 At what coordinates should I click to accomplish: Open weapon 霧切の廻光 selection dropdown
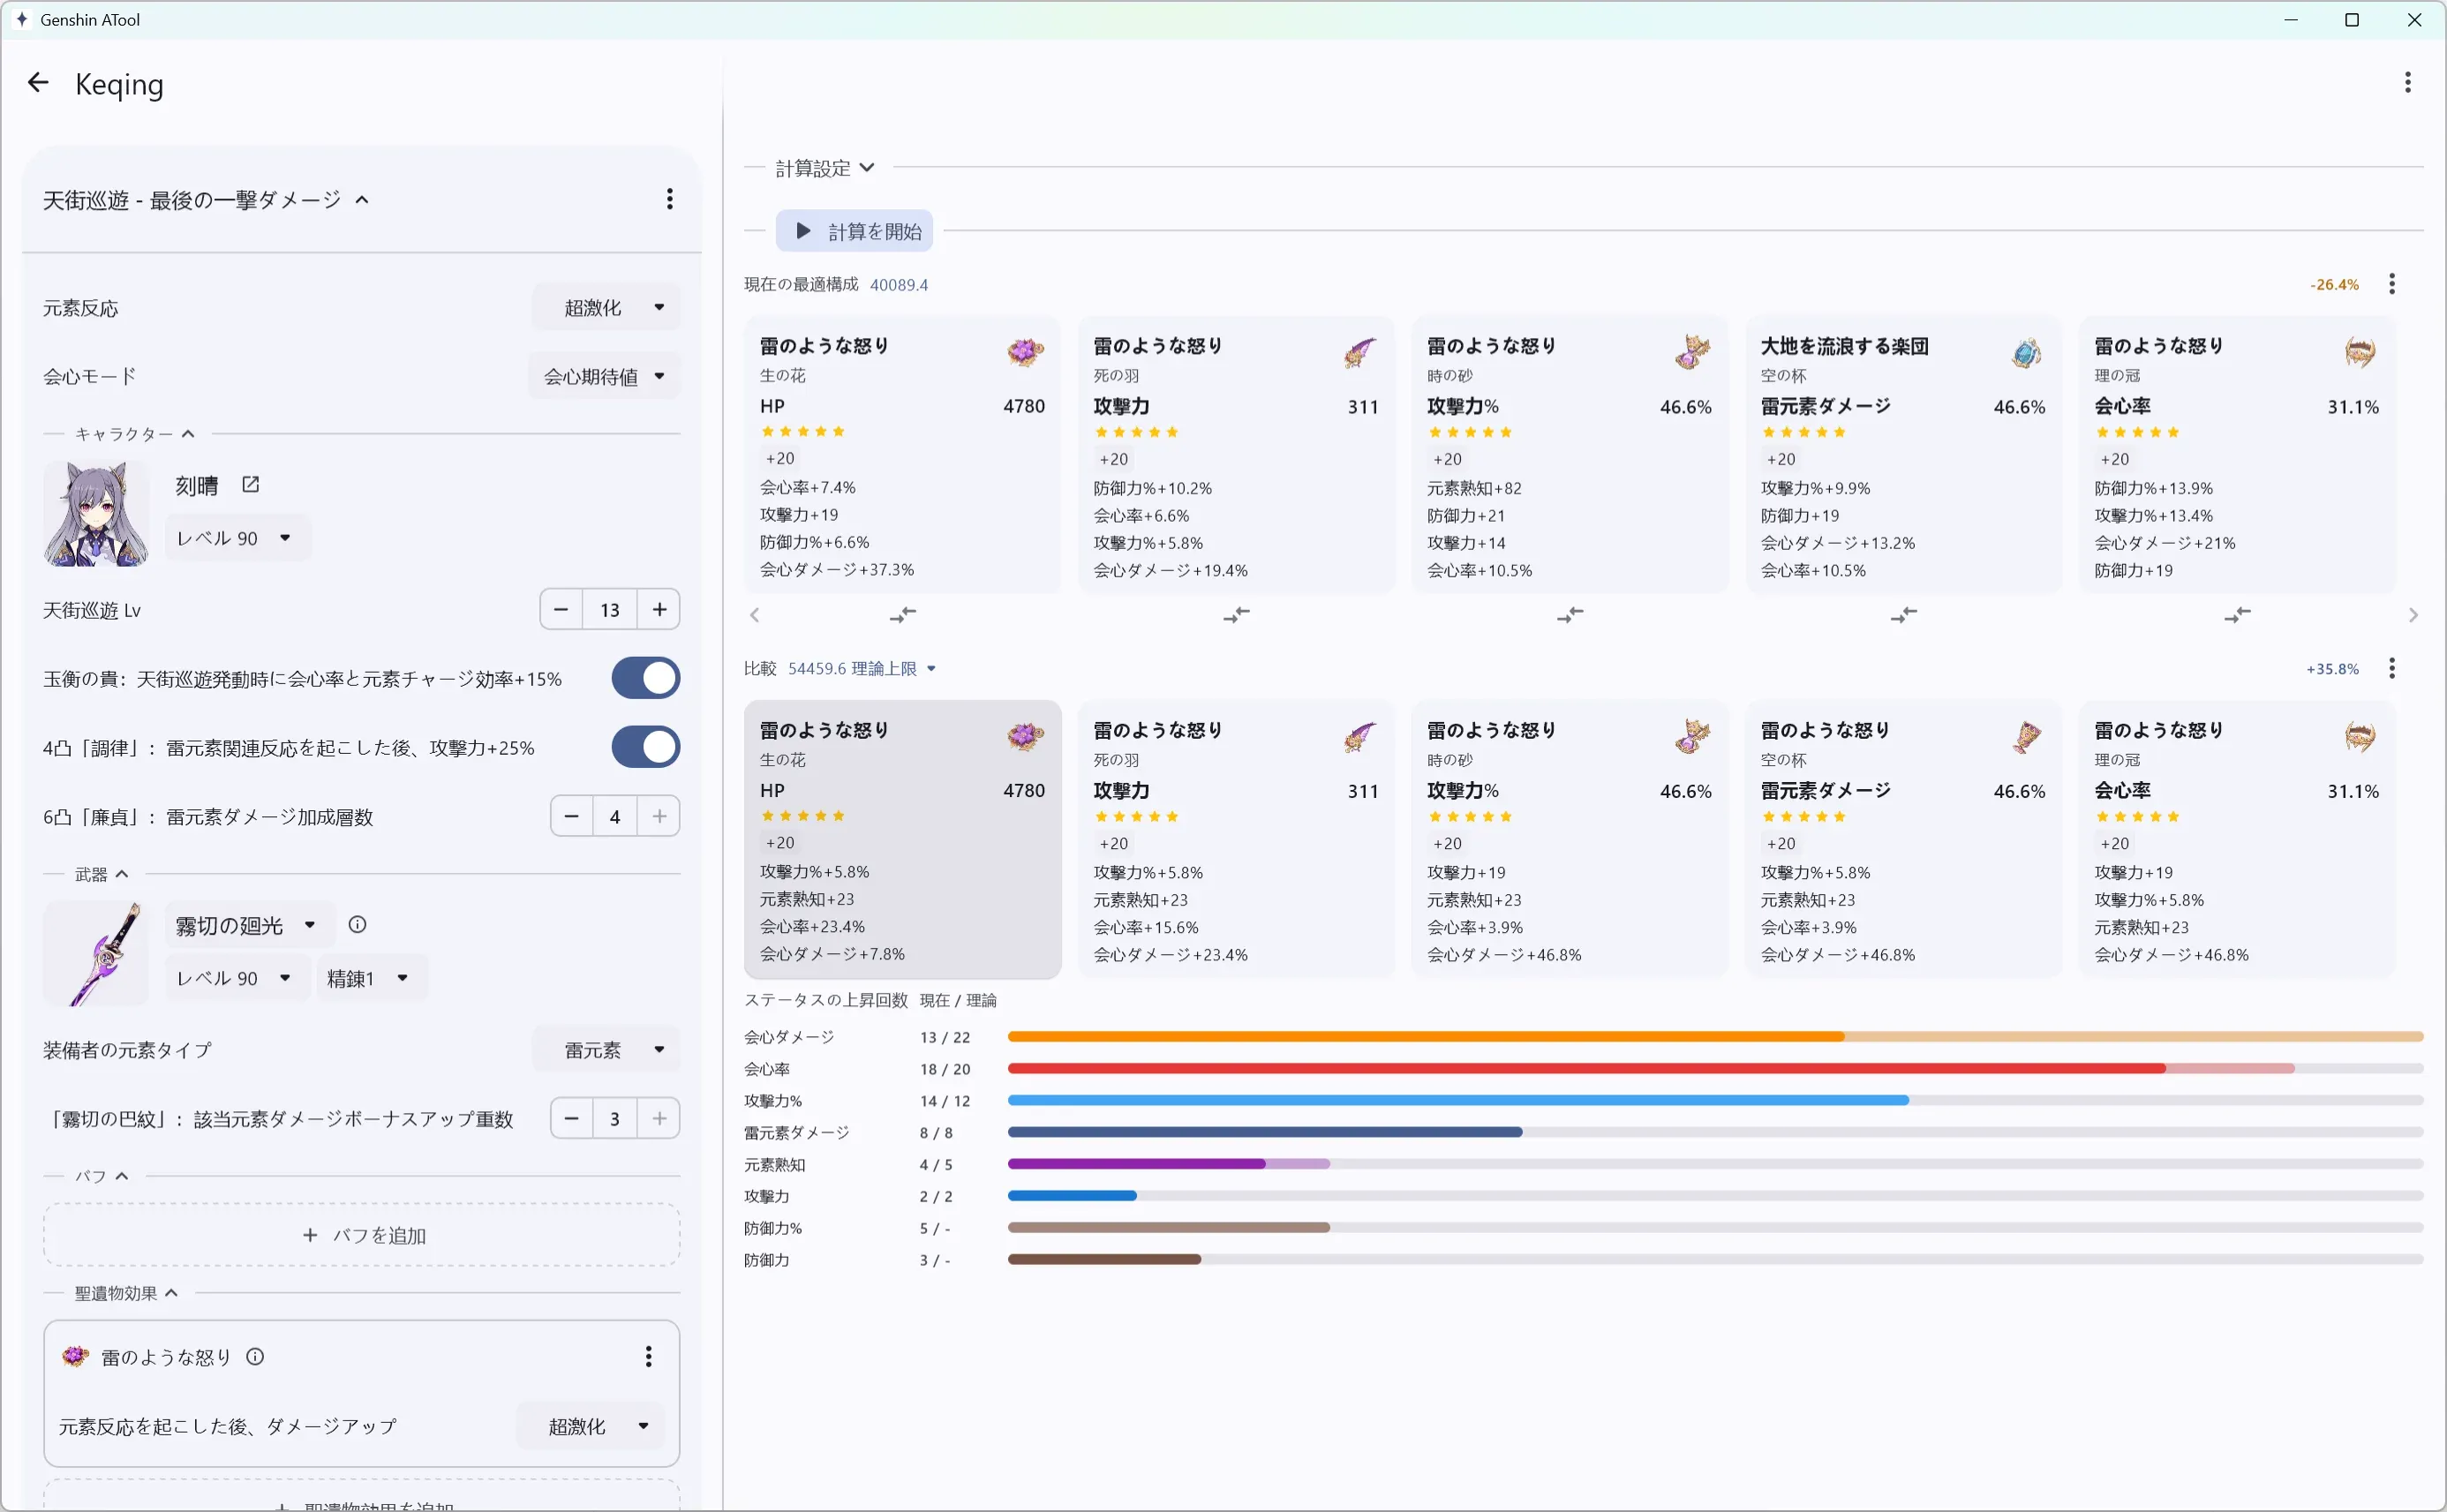(248, 925)
